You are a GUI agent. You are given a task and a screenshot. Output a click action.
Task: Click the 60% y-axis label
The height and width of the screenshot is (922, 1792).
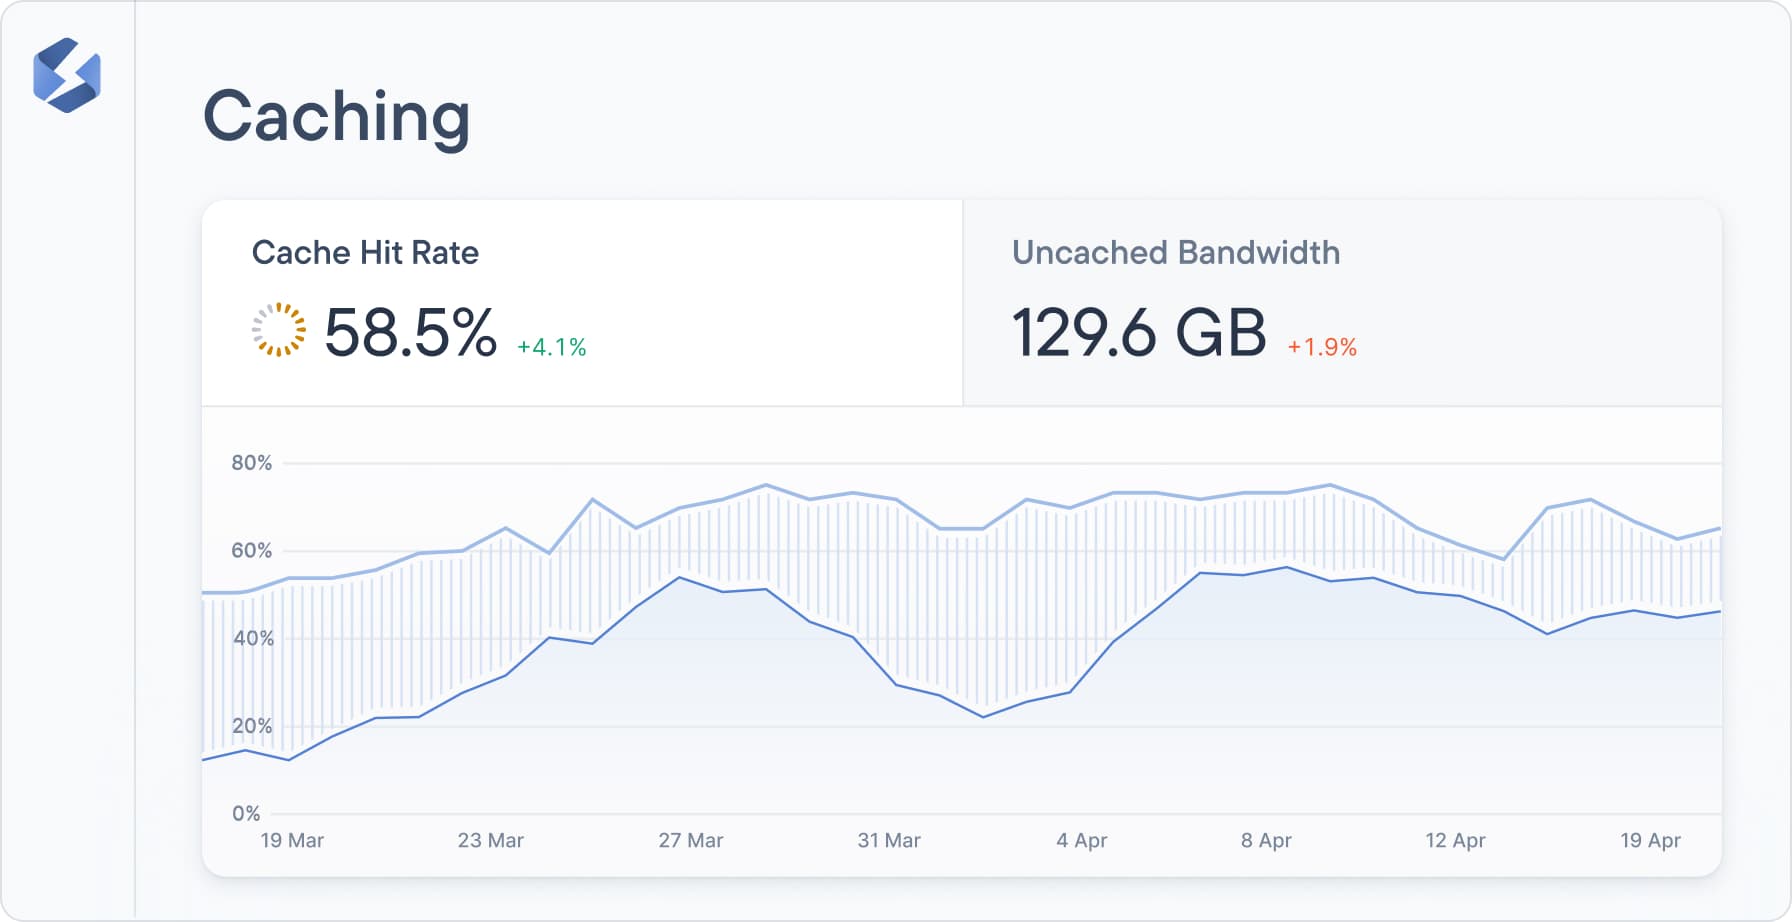(251, 550)
